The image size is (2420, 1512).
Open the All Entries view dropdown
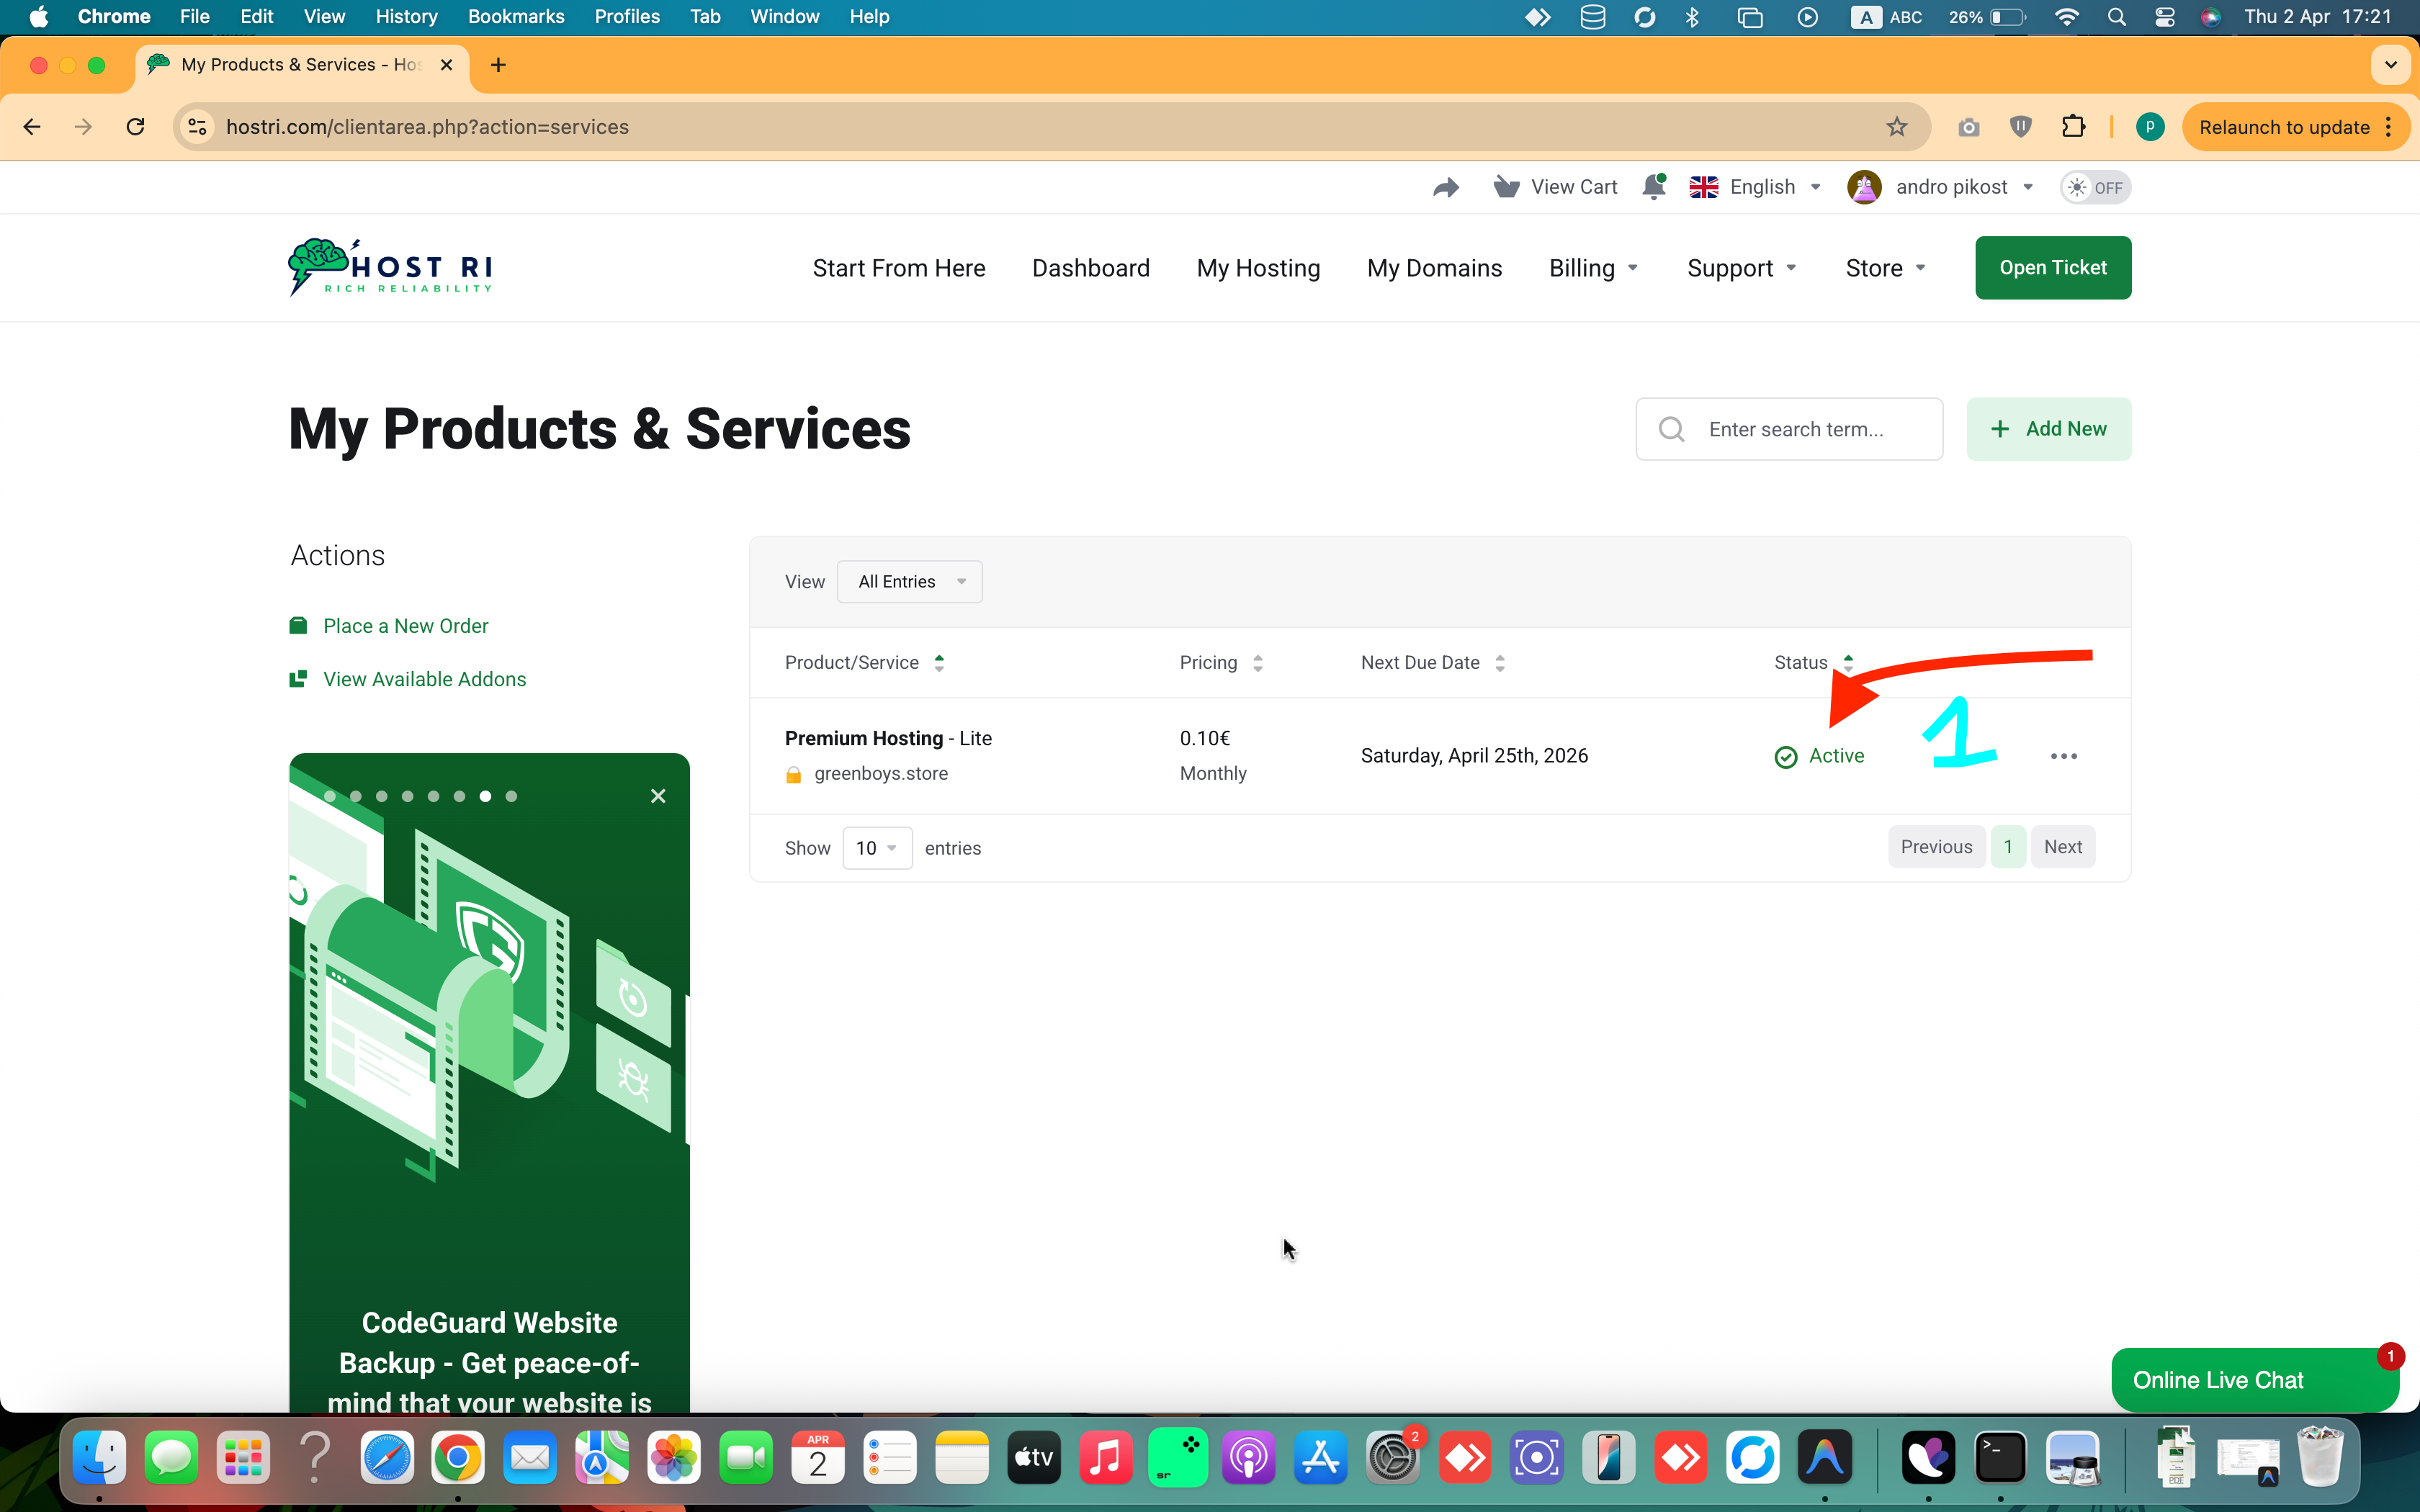coord(909,582)
